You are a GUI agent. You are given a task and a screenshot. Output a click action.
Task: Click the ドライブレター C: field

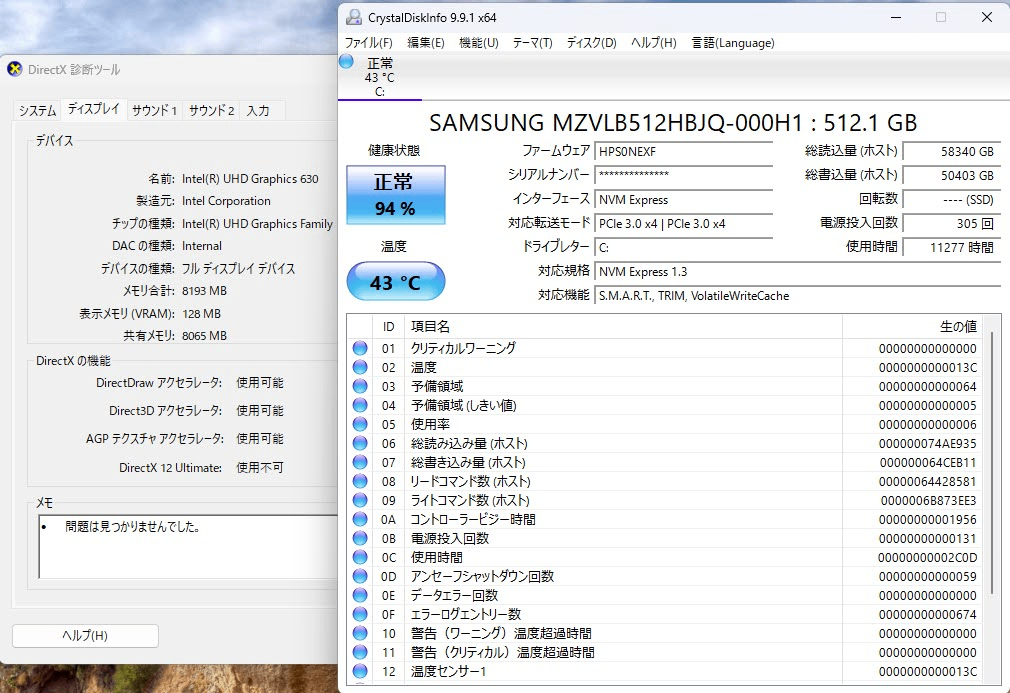683,247
